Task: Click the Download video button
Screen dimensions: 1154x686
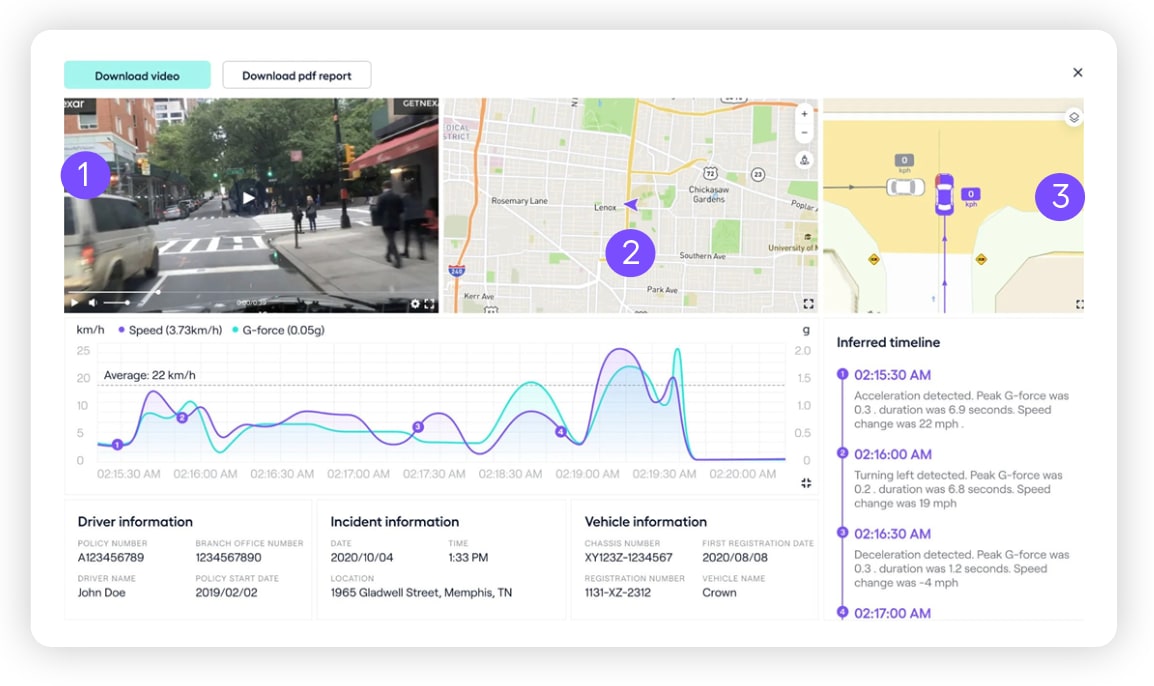Action: (137, 75)
